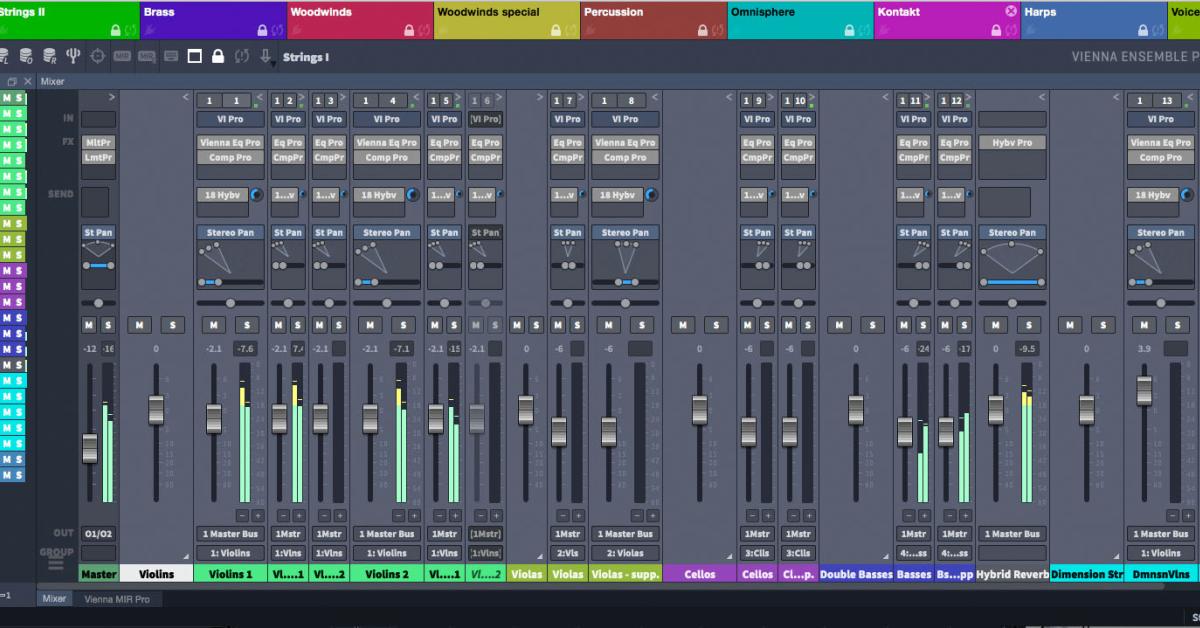Screen dimensions: 1200x628
Task: Mute the Dimension Strings channel
Action: click(x=1071, y=325)
